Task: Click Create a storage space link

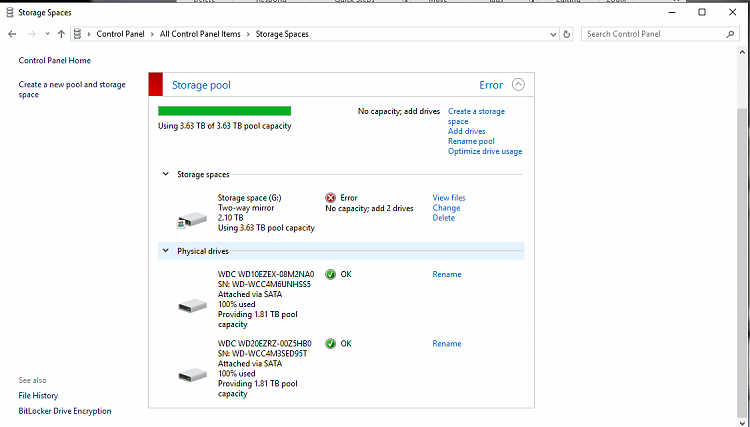Action: point(476,116)
